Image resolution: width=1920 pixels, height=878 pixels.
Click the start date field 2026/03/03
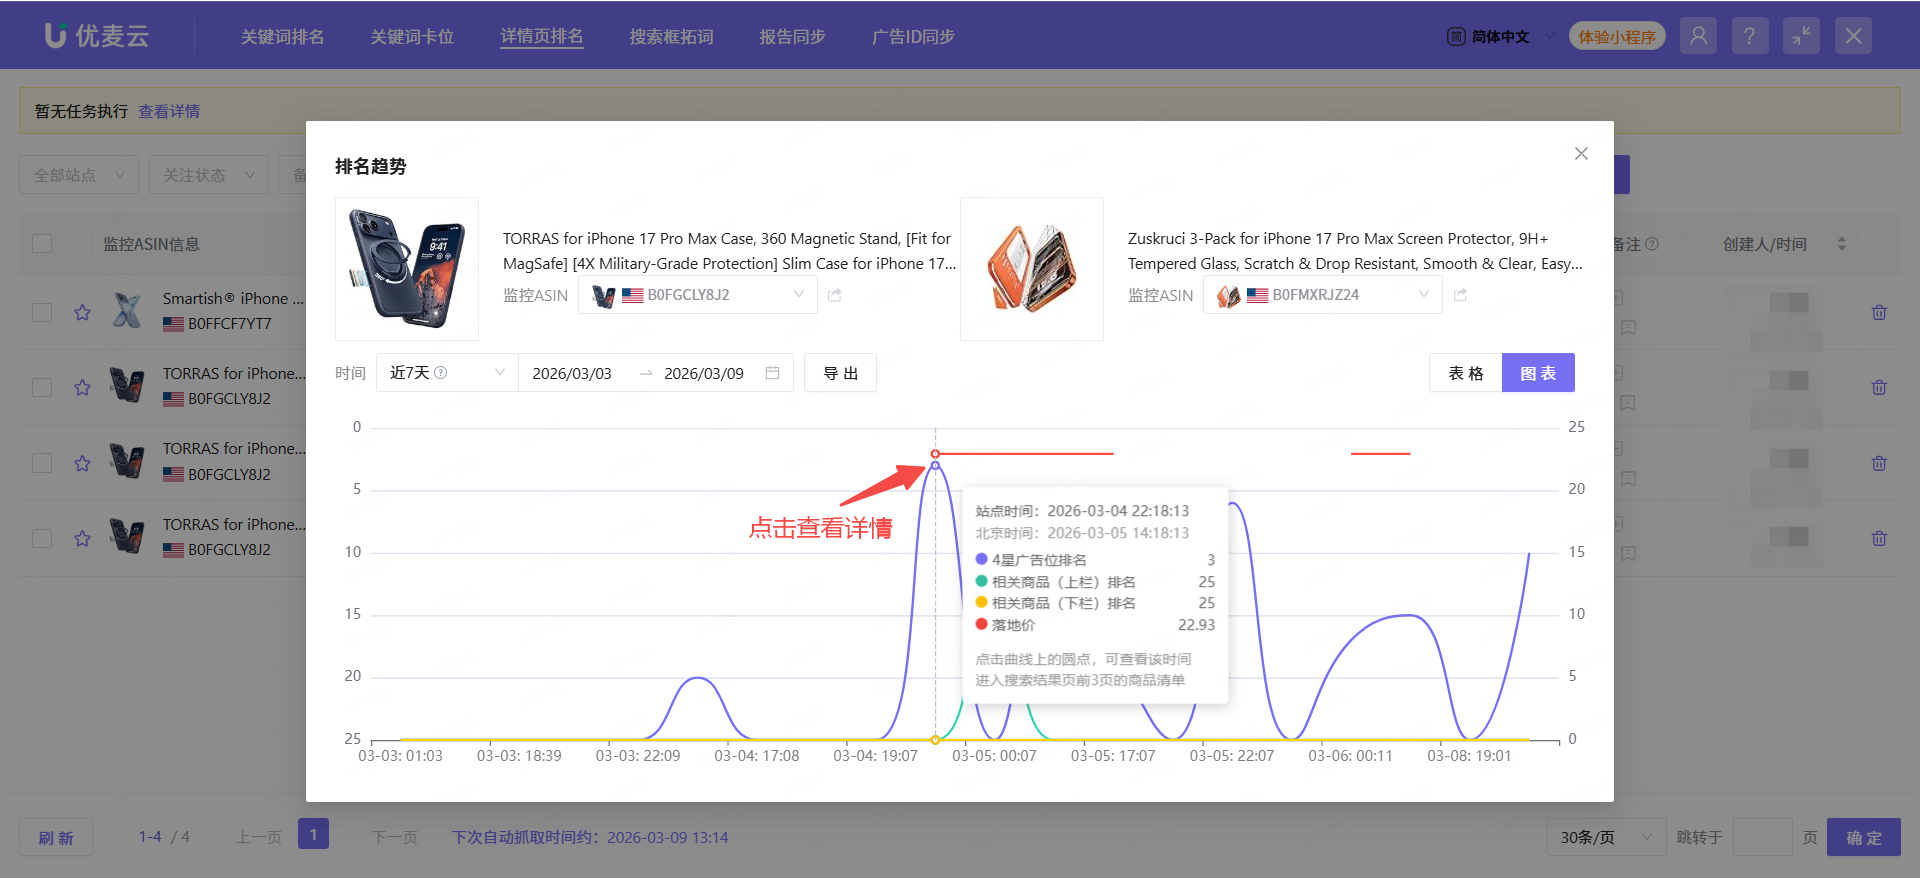[572, 373]
